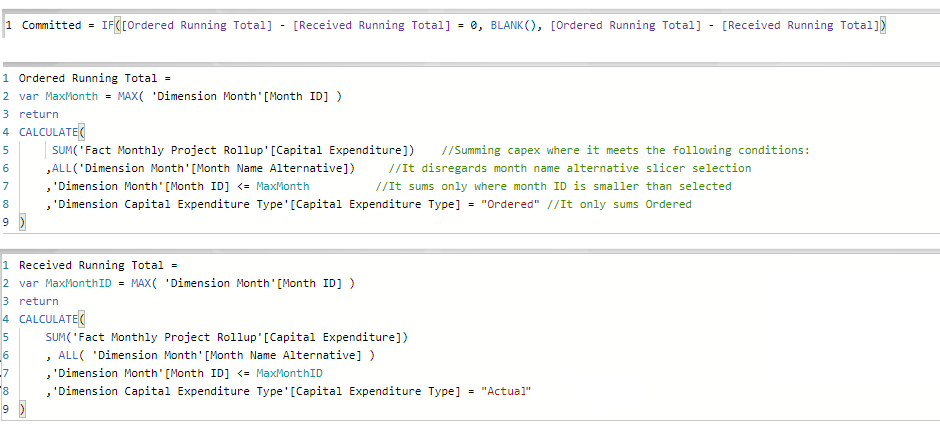940x427 pixels.
Task: Click 'Dimension Capital Expenditure Type' on the "Ordered" line
Action: pos(171,204)
